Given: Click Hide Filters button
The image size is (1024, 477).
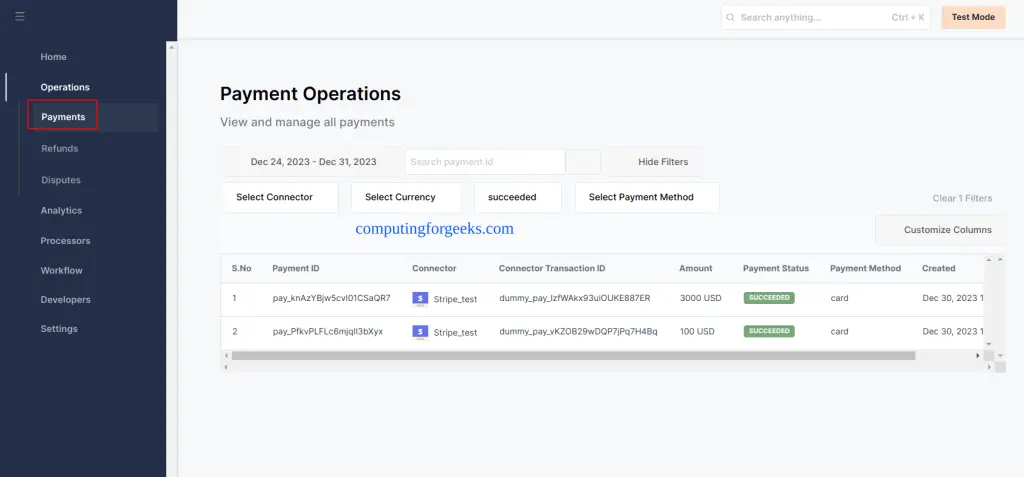Looking at the screenshot, I should (x=652, y=161).
